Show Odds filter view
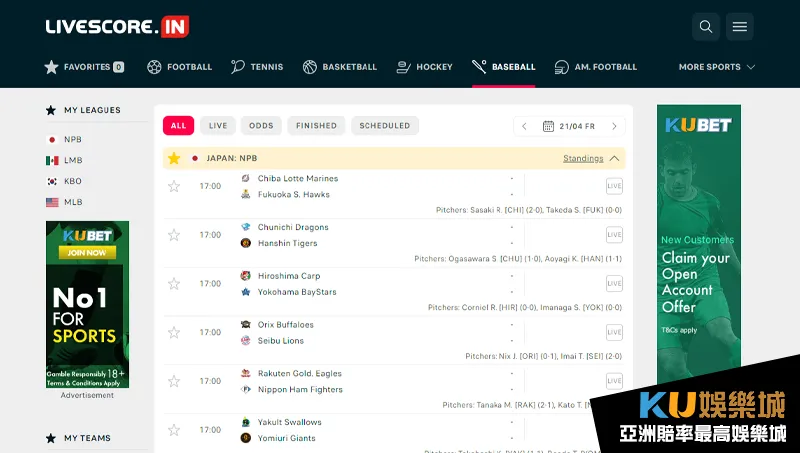800x453 pixels. 261,125
